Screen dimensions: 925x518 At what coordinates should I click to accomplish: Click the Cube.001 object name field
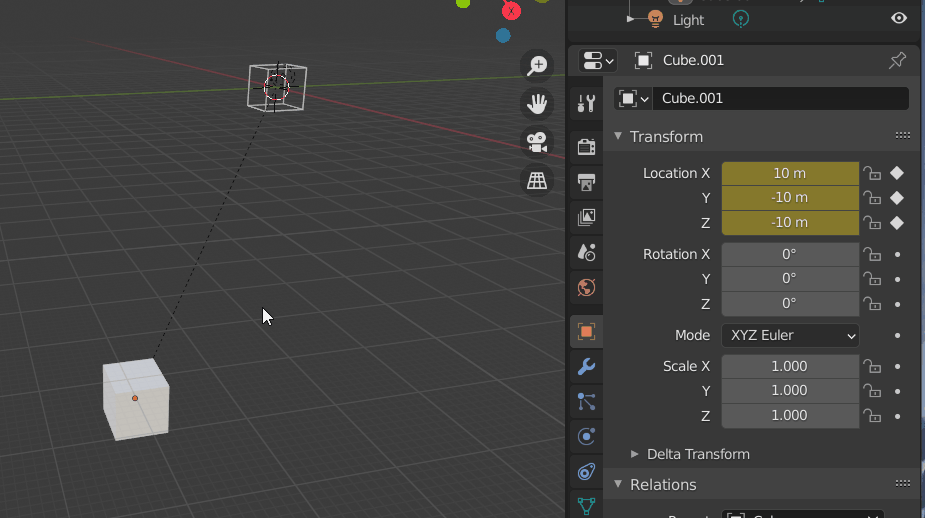point(780,99)
